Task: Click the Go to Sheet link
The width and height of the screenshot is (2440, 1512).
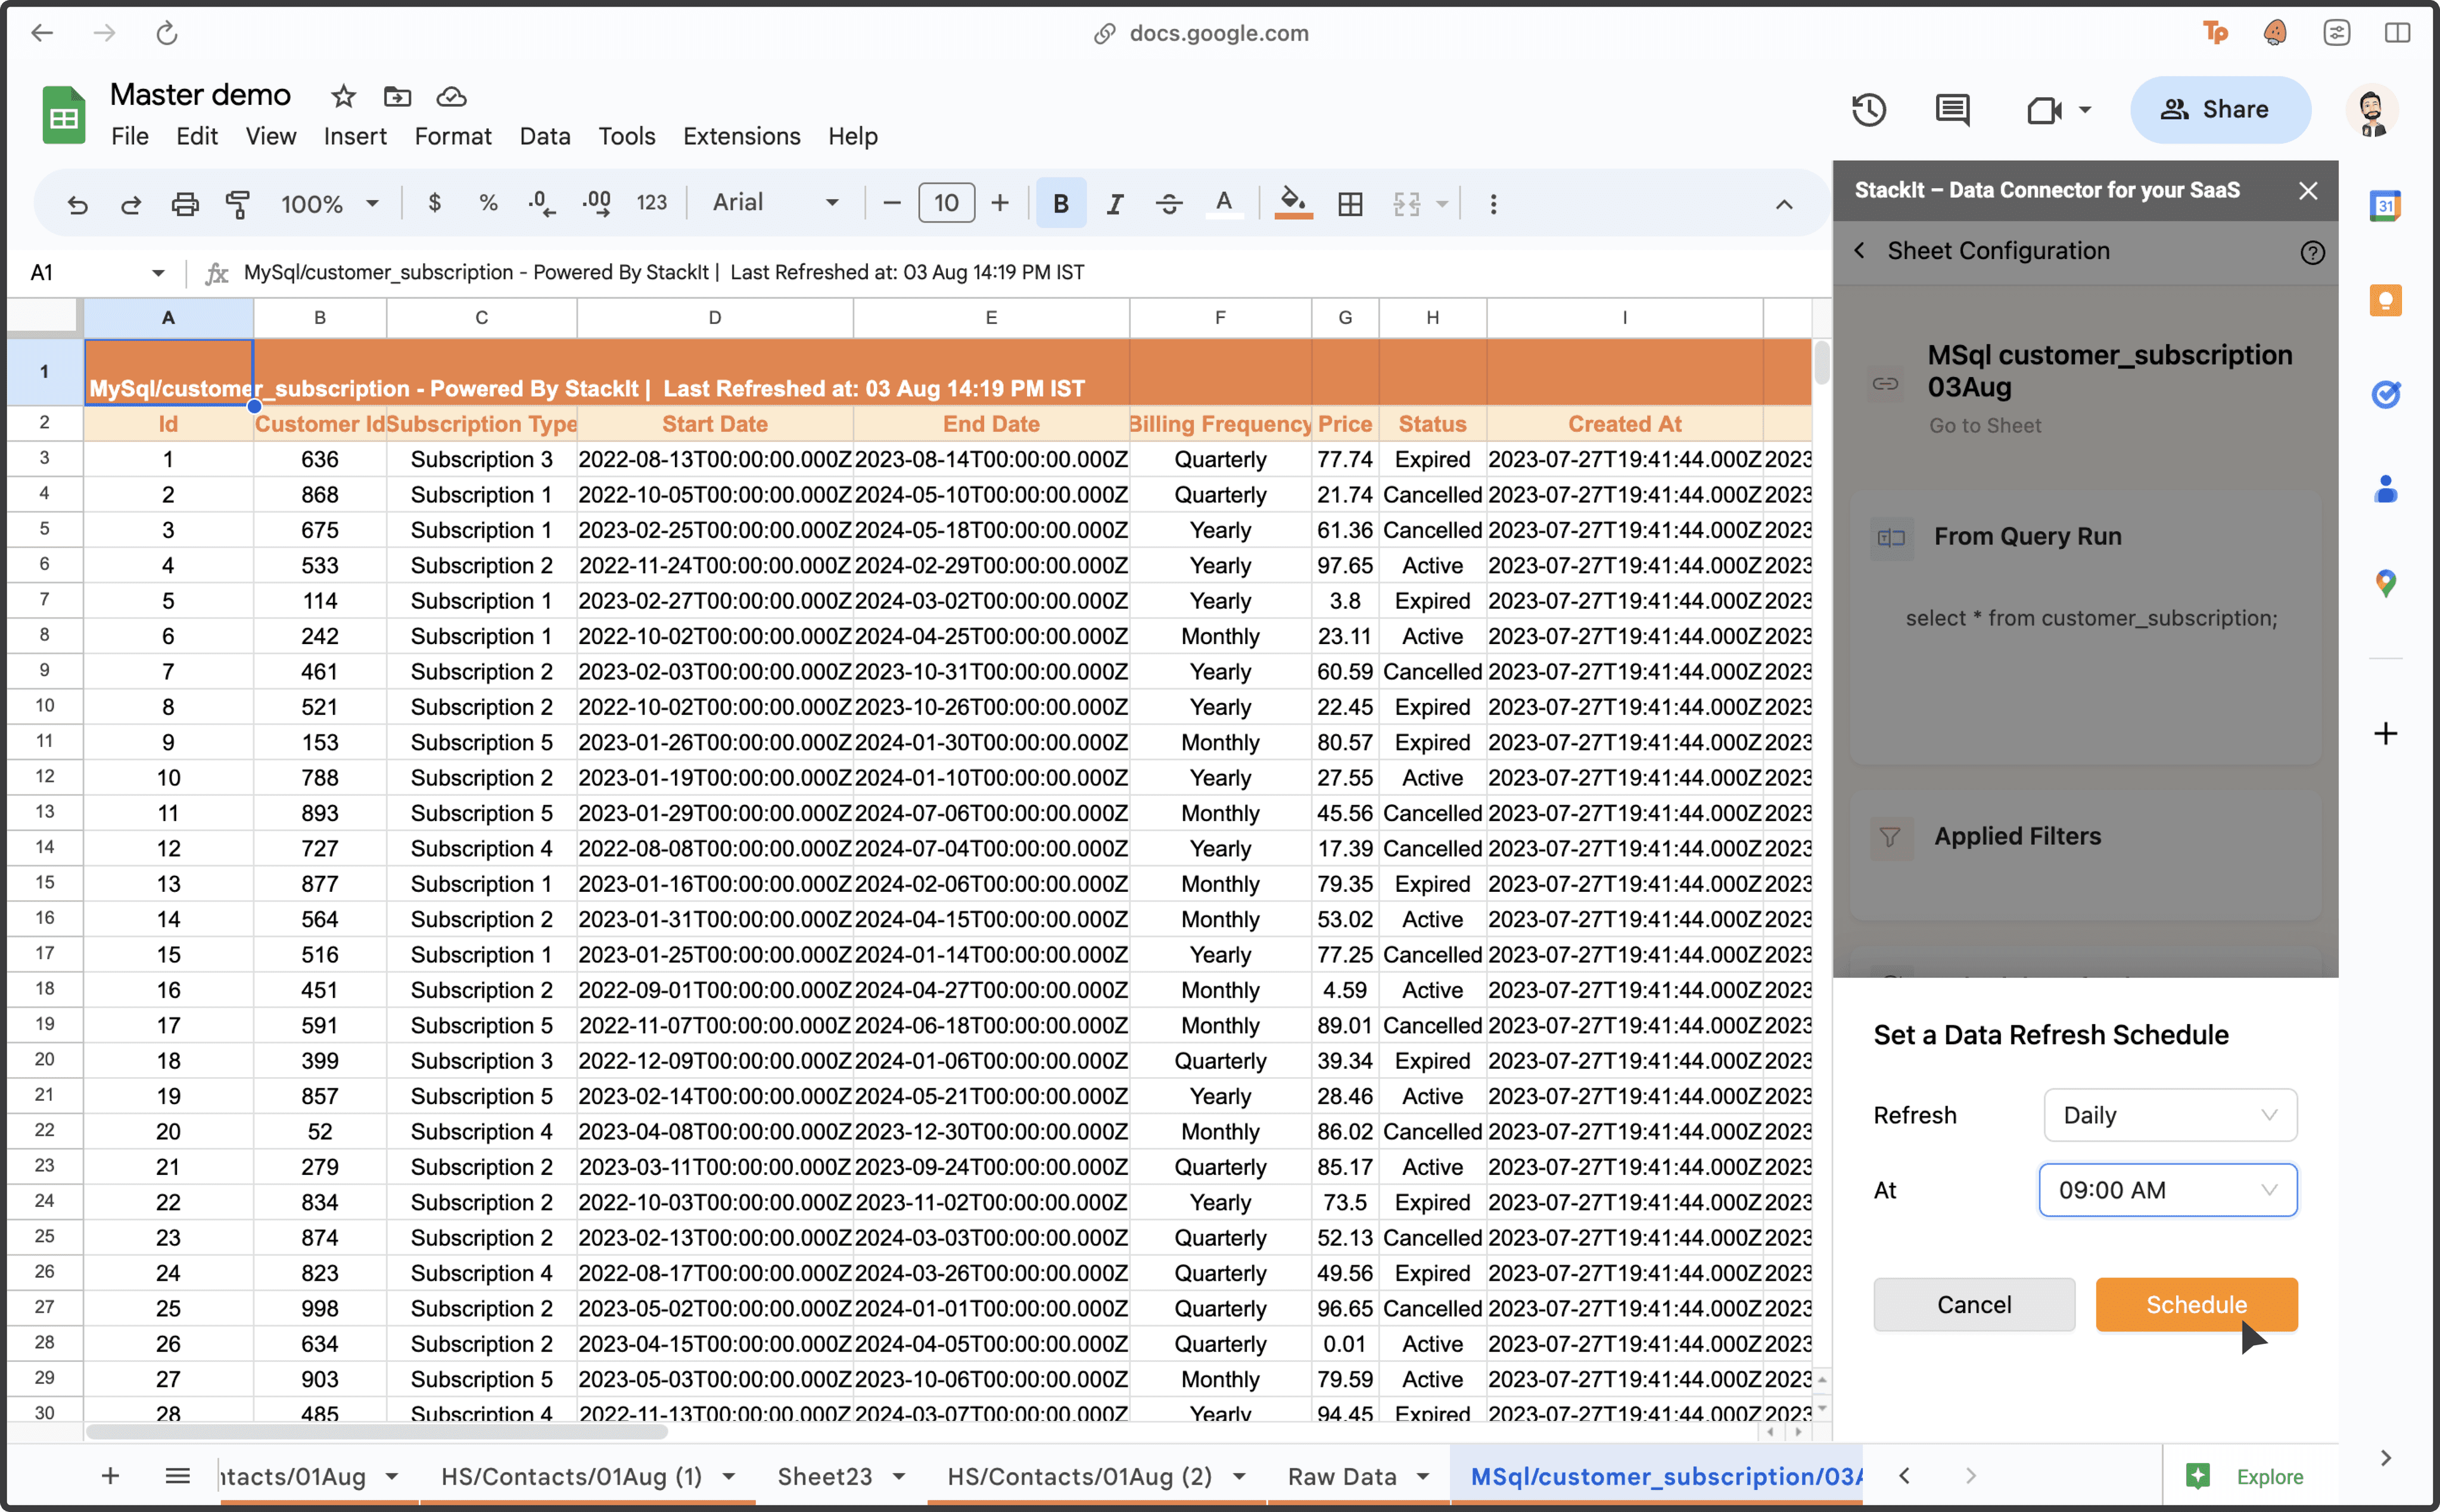Action: (1985, 425)
